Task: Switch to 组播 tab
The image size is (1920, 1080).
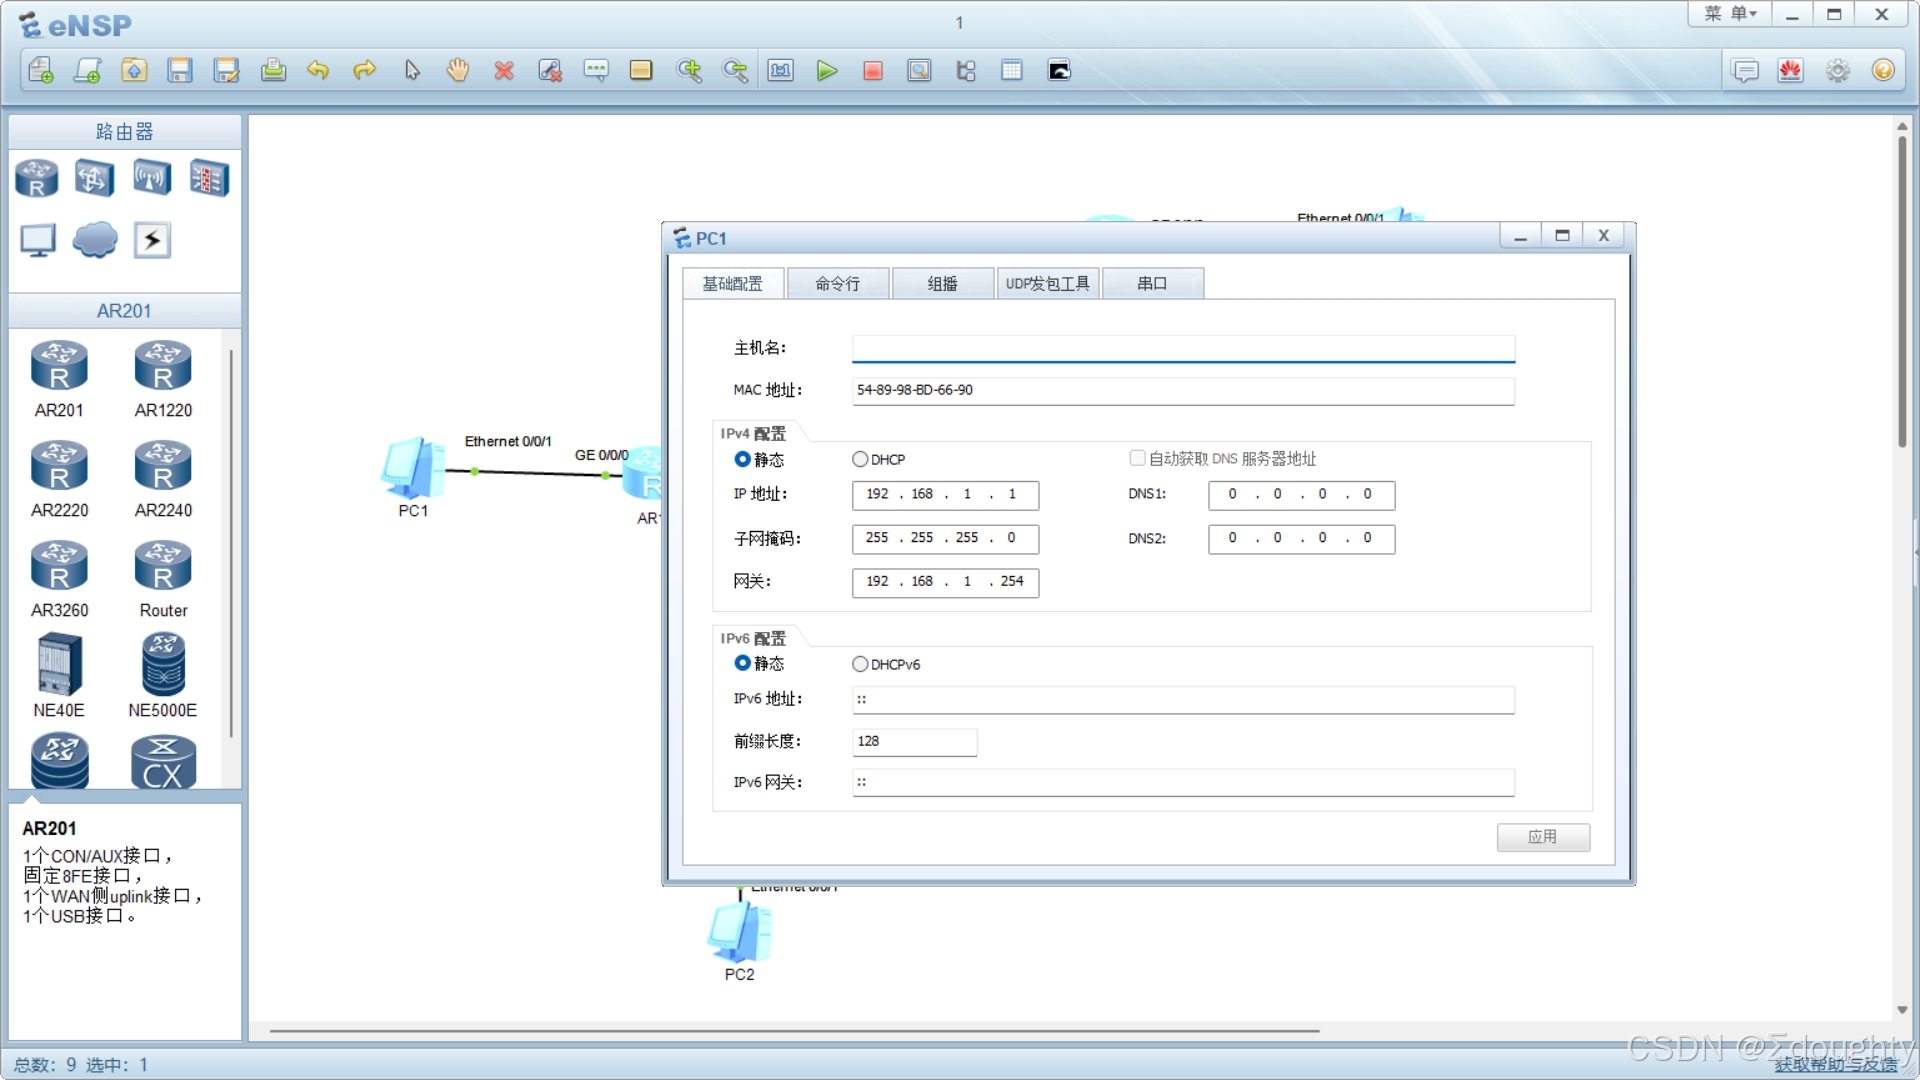Action: coord(942,284)
